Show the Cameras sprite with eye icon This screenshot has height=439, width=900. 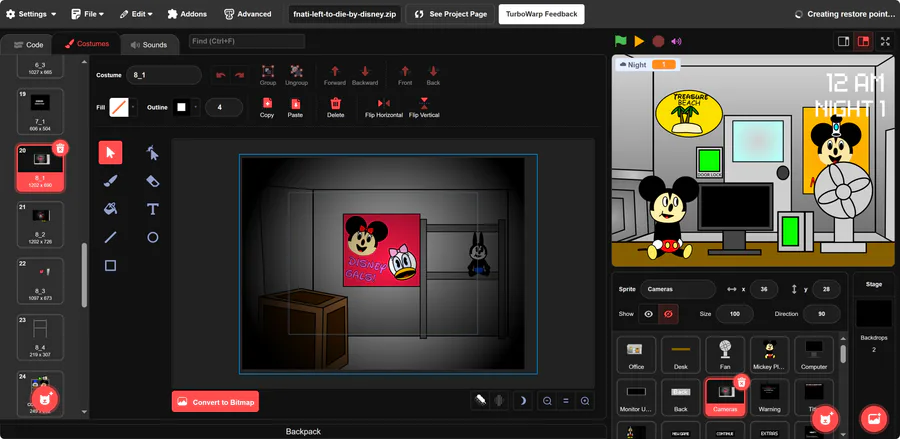click(x=649, y=314)
